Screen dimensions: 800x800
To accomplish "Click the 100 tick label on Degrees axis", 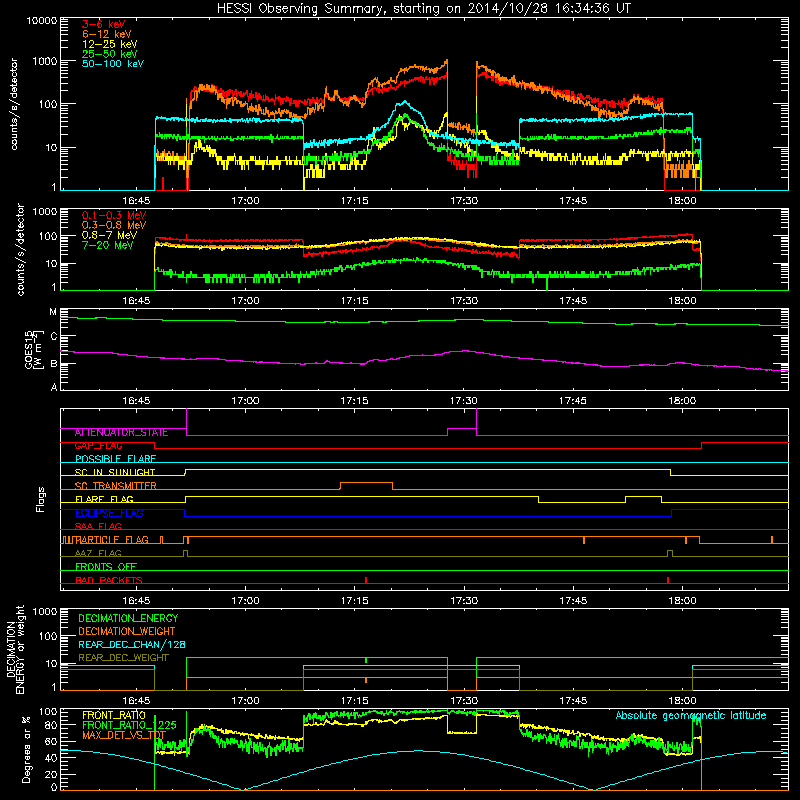I will tap(48, 712).
